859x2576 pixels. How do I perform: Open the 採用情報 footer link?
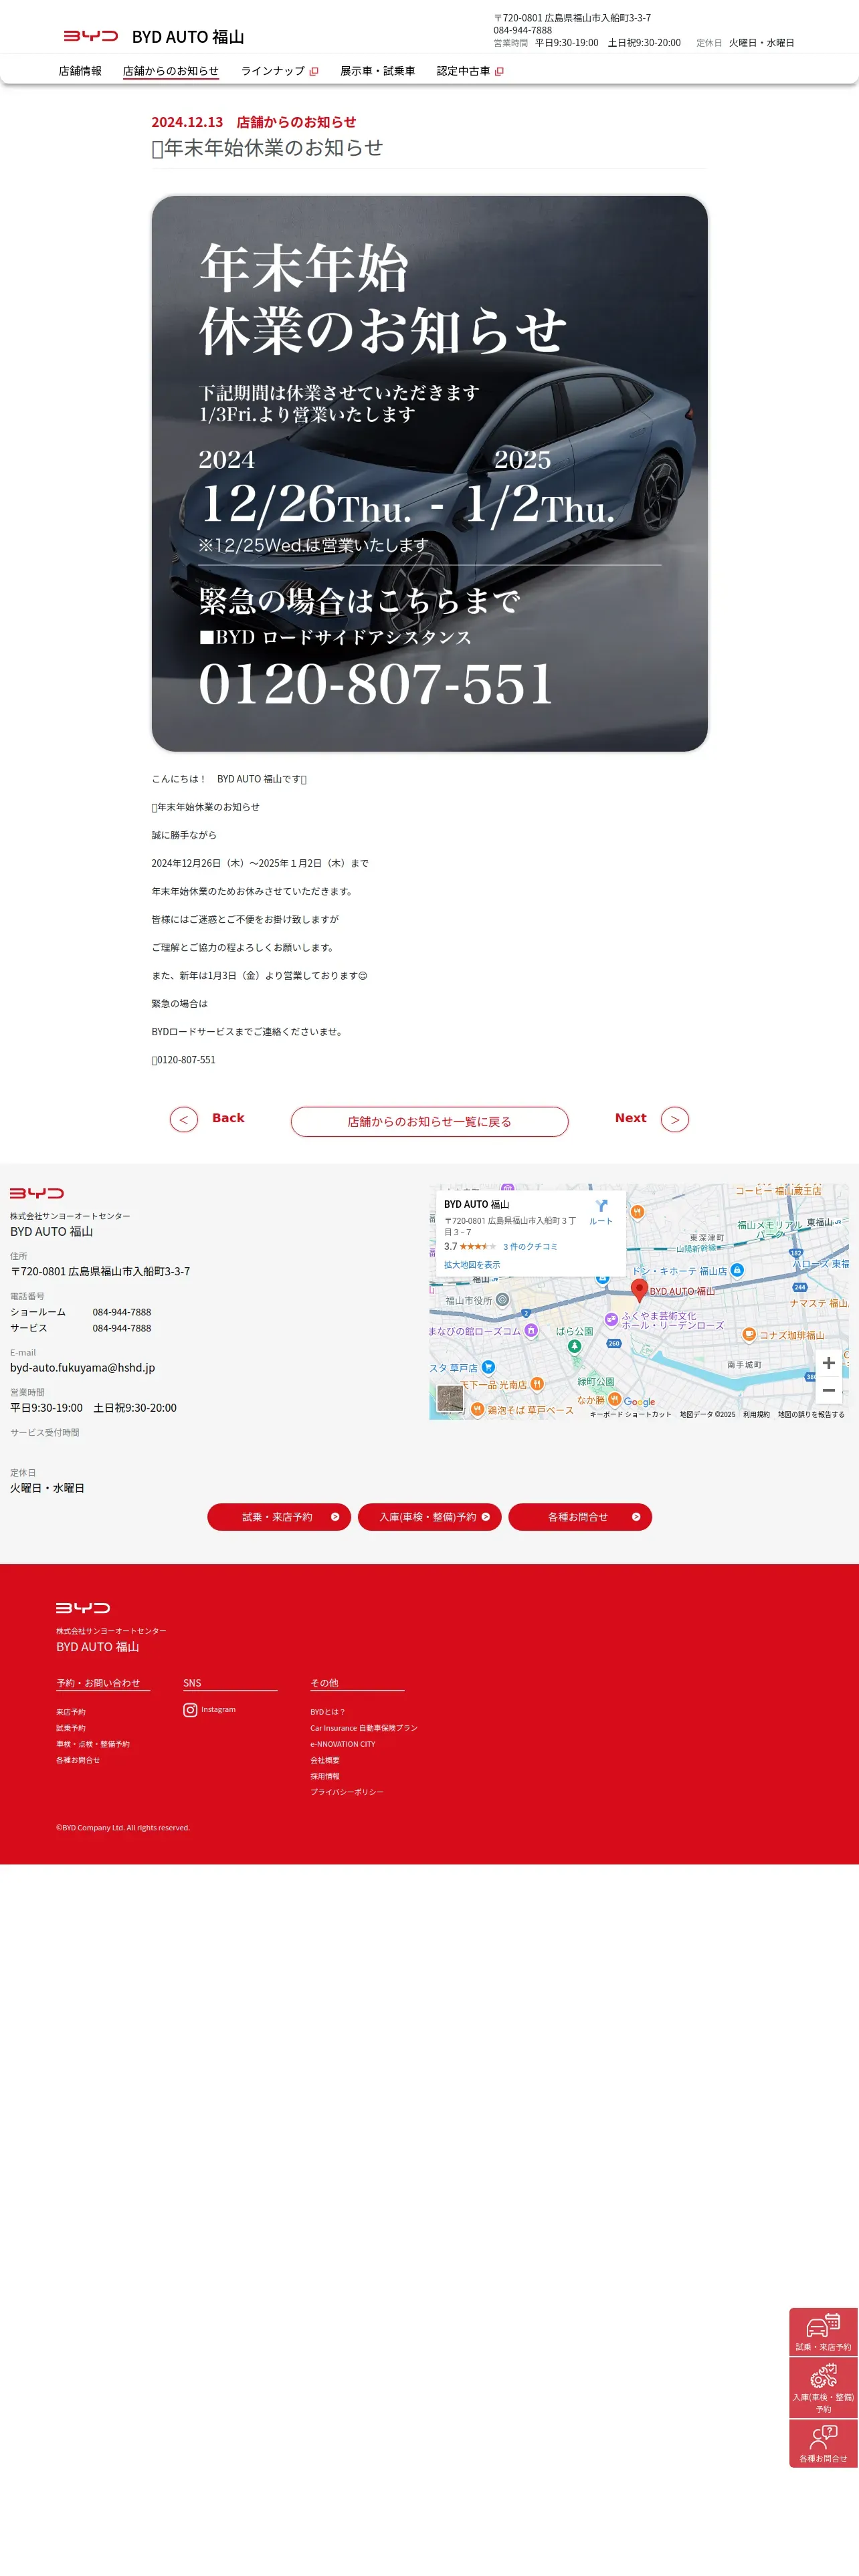pyautogui.click(x=325, y=1776)
